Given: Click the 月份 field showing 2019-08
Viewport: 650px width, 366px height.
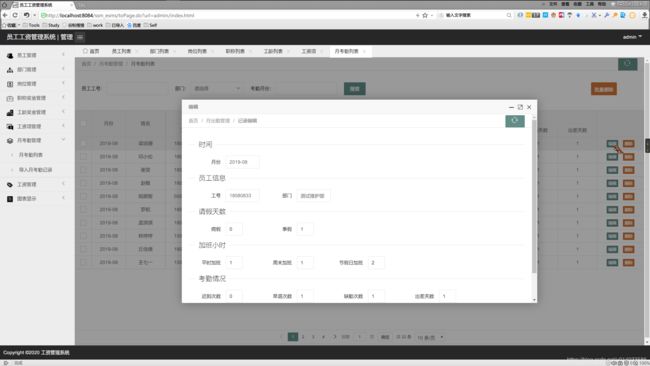Looking at the screenshot, I should [243, 162].
